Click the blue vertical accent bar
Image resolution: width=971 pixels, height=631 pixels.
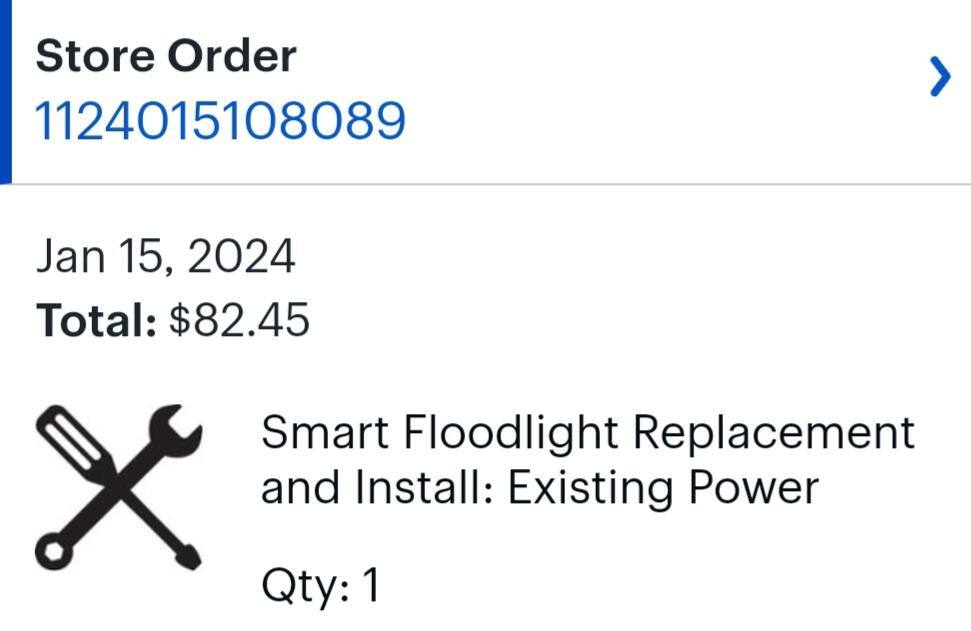5,92
